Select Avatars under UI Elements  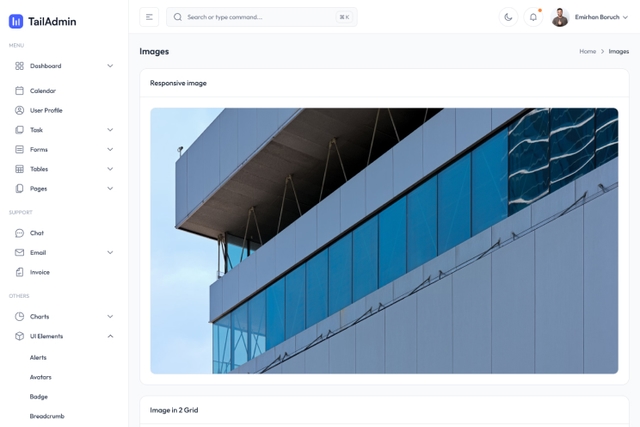click(40, 377)
